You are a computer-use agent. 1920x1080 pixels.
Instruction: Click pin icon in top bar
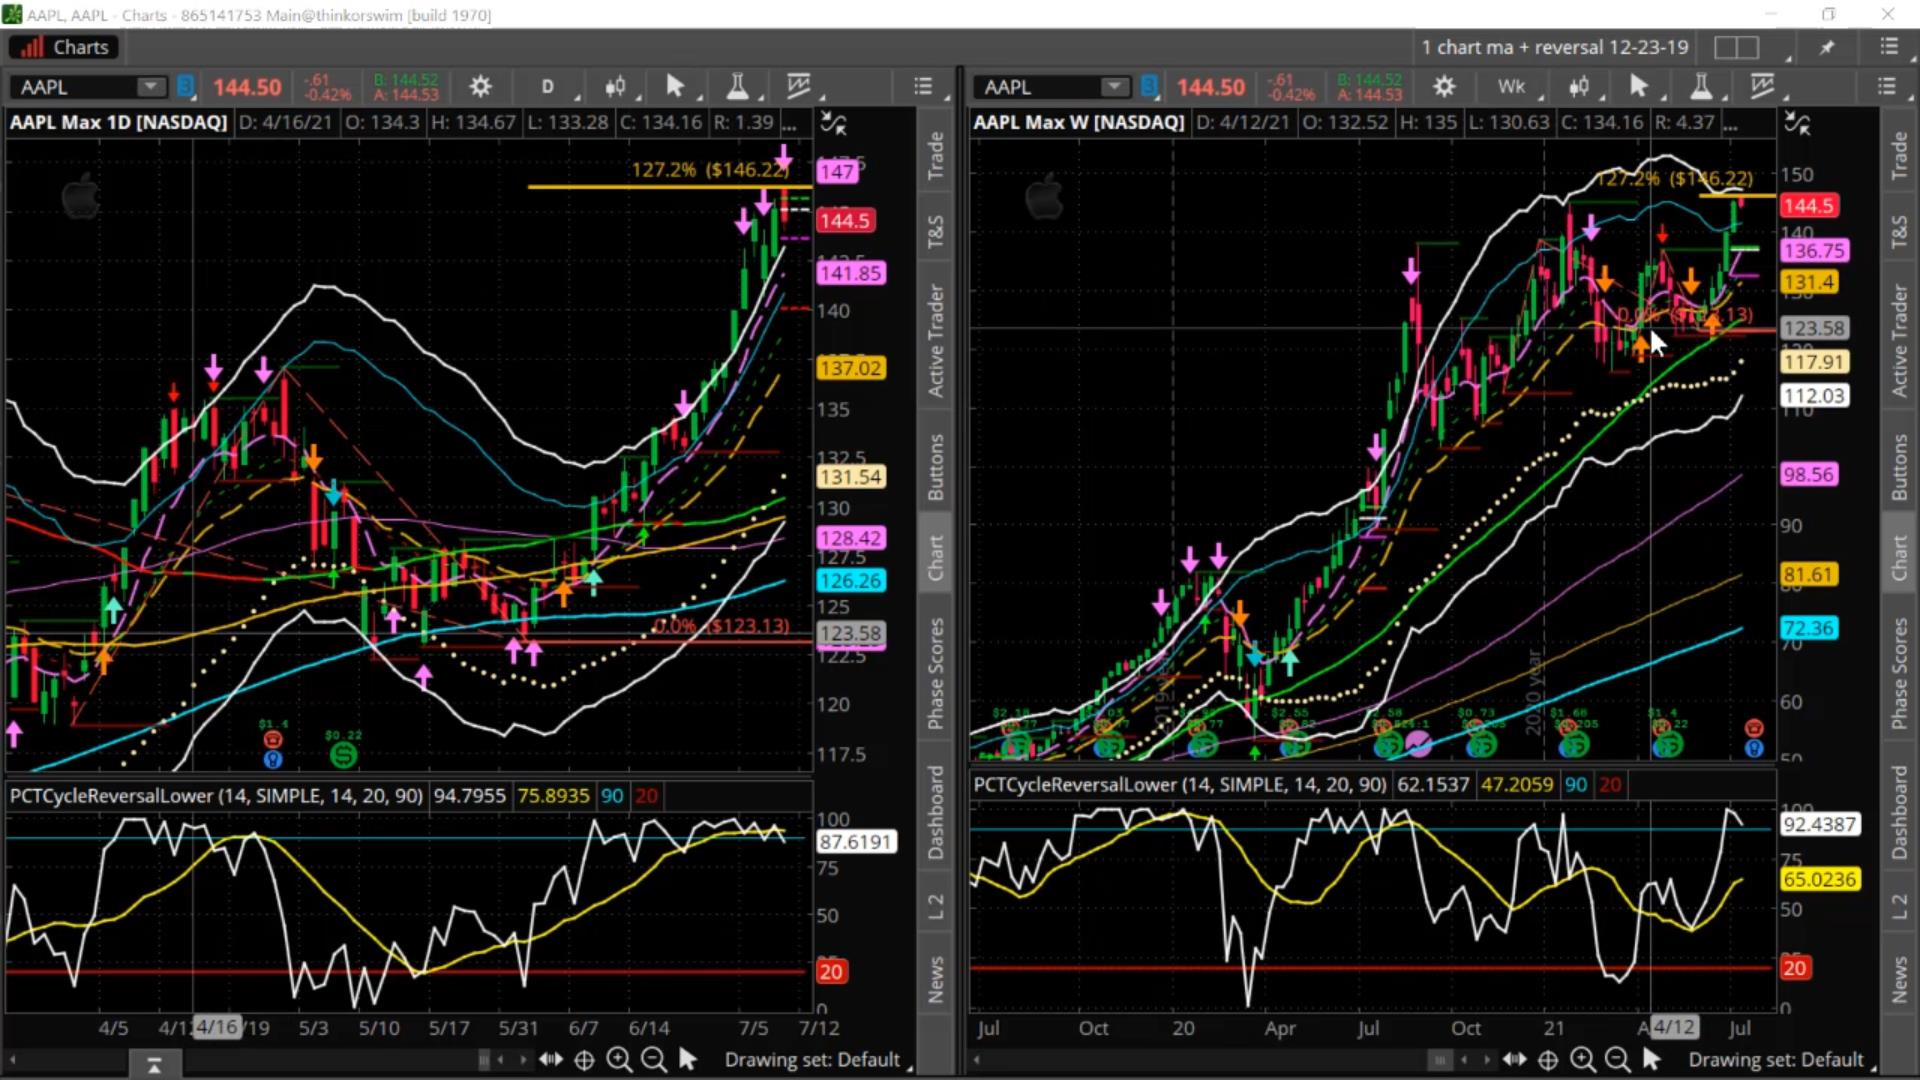(1827, 47)
